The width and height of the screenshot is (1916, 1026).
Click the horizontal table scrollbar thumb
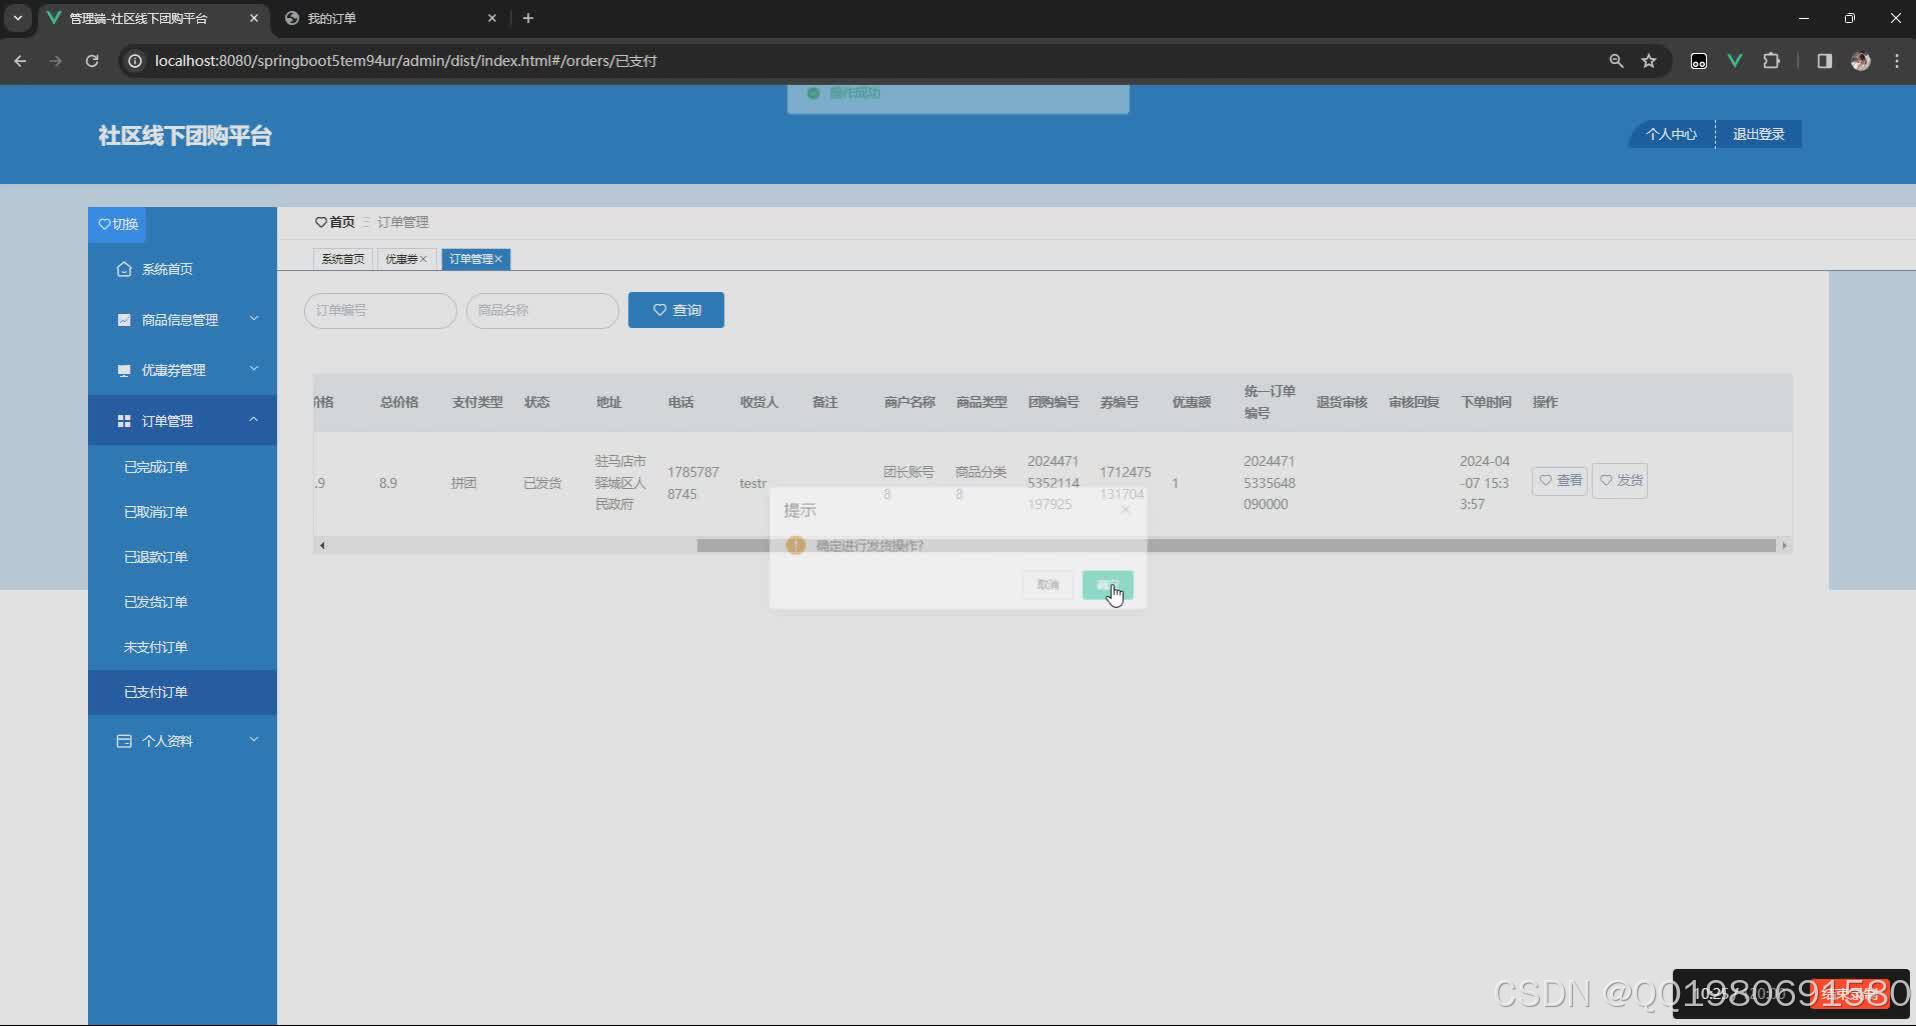click(1236, 546)
